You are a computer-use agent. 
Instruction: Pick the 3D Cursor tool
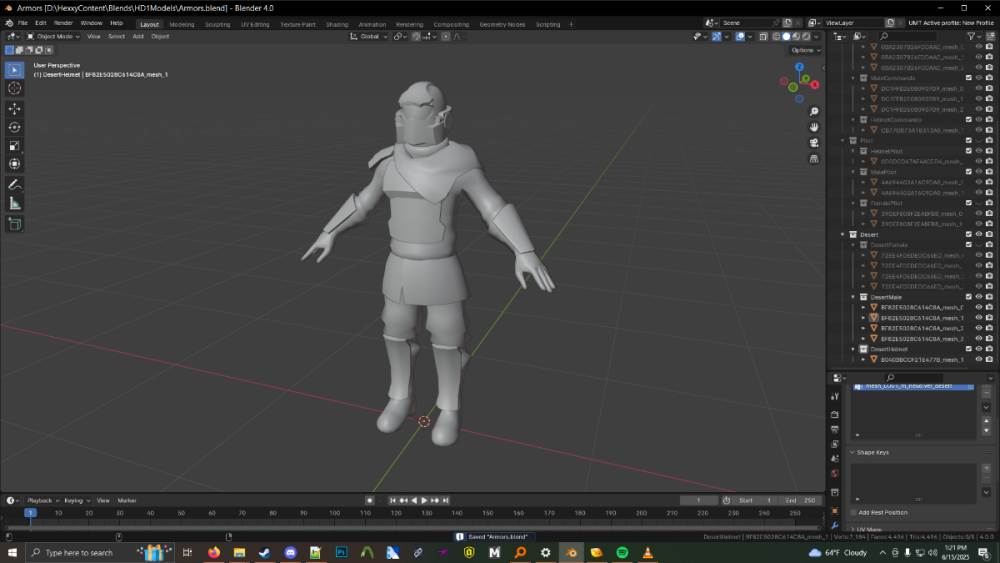(14, 88)
